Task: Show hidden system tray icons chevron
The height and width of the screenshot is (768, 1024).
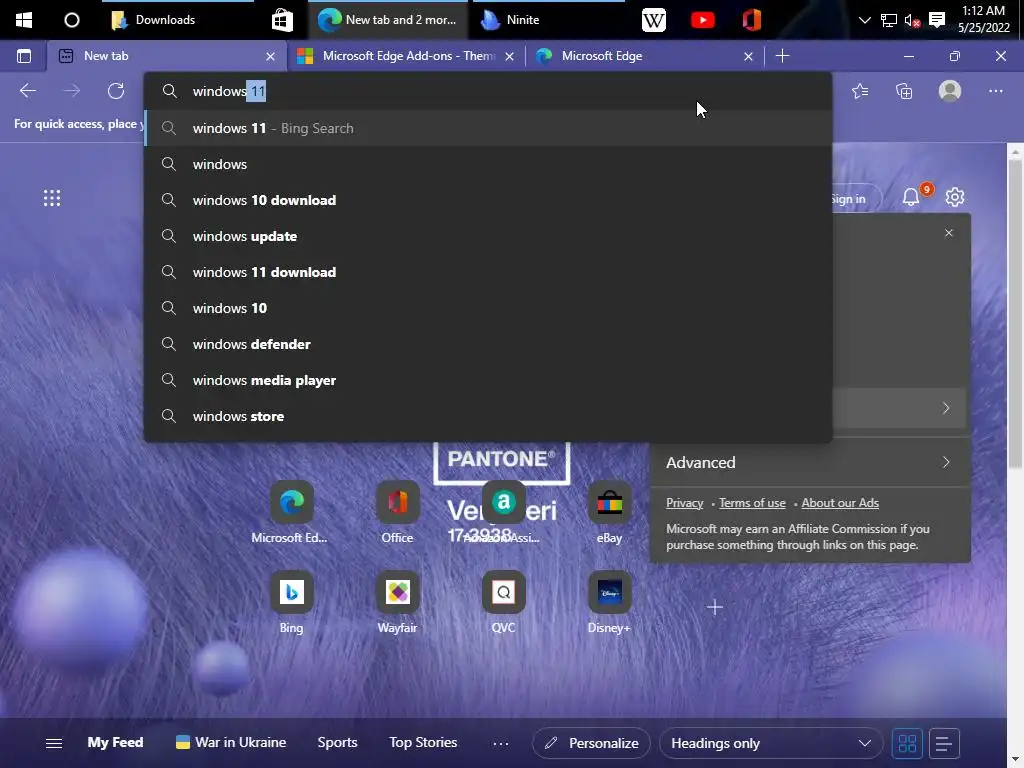Action: 865,20
